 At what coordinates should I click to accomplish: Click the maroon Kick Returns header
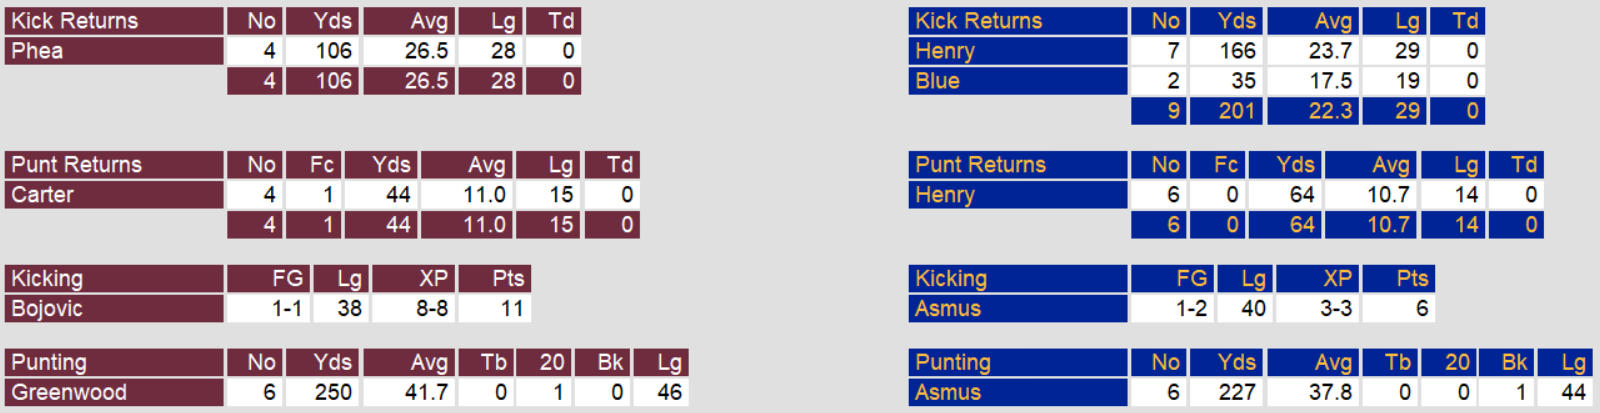pos(75,21)
